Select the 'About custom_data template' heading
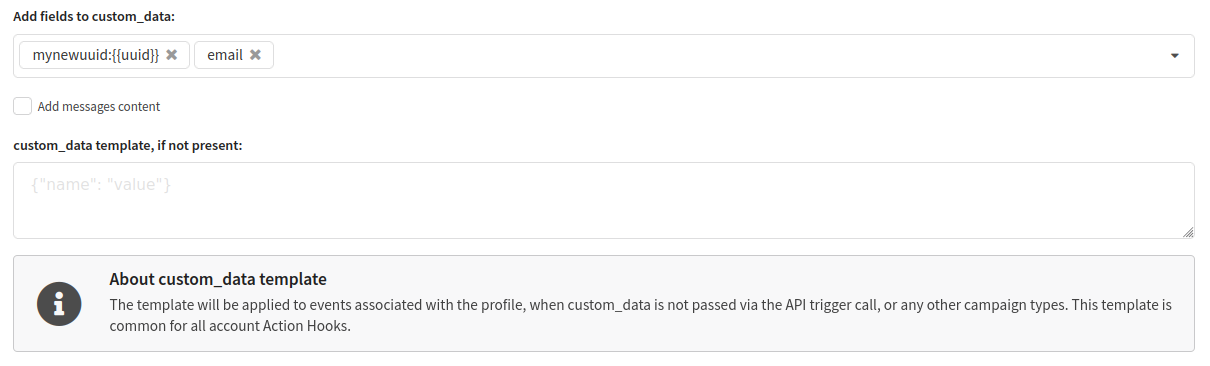This screenshot has height=366, width=1210. point(218,279)
